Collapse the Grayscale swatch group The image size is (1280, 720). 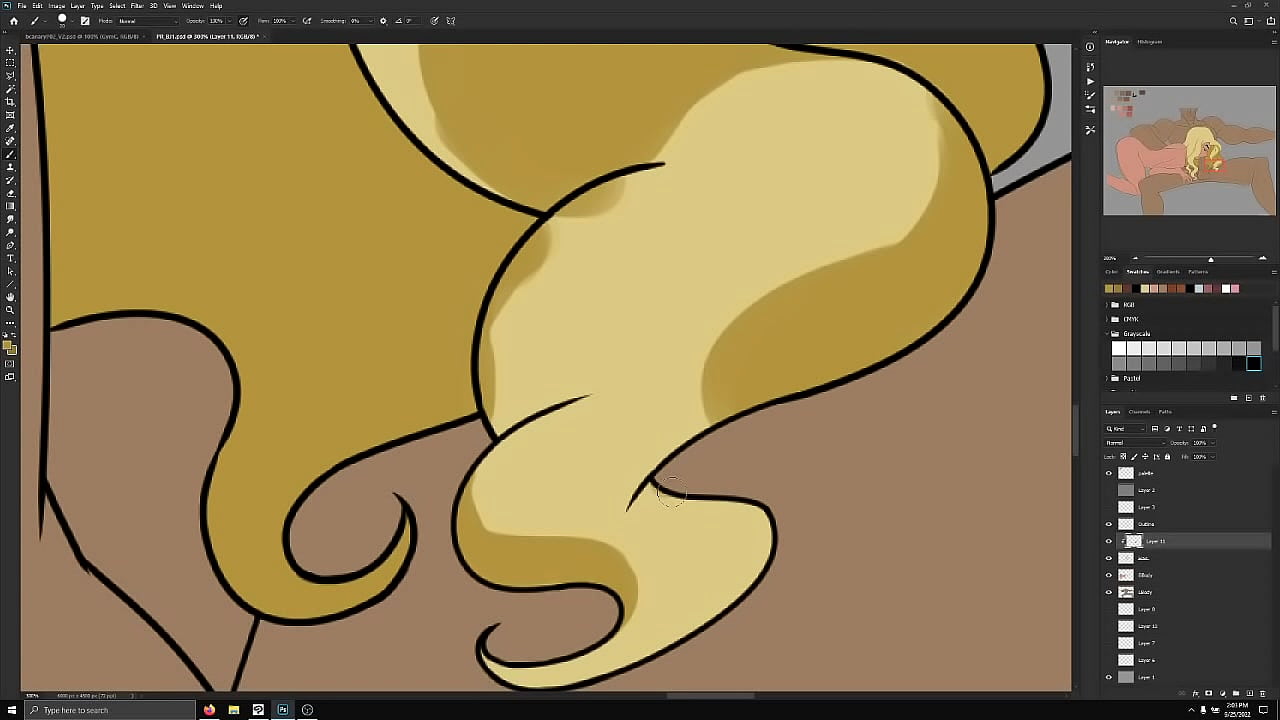(1107, 334)
